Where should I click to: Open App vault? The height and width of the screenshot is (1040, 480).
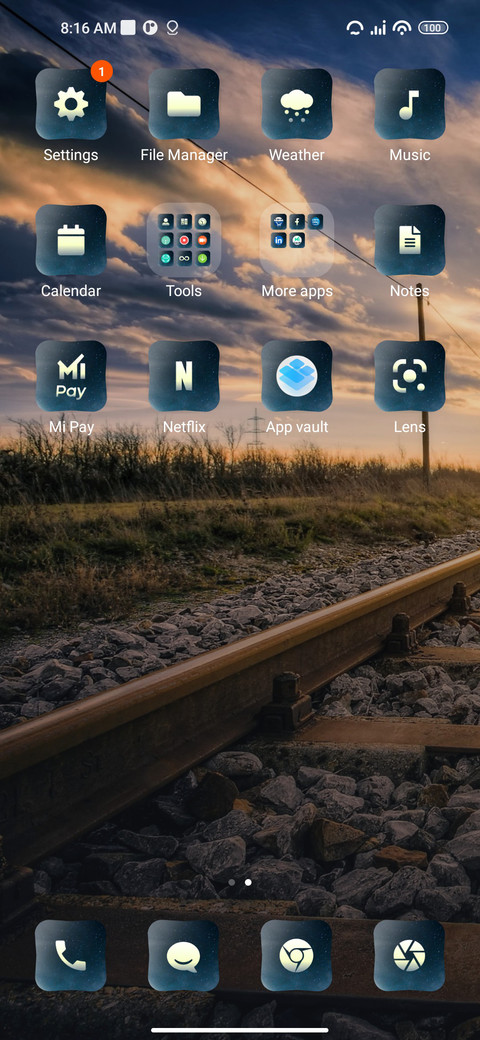click(x=296, y=376)
